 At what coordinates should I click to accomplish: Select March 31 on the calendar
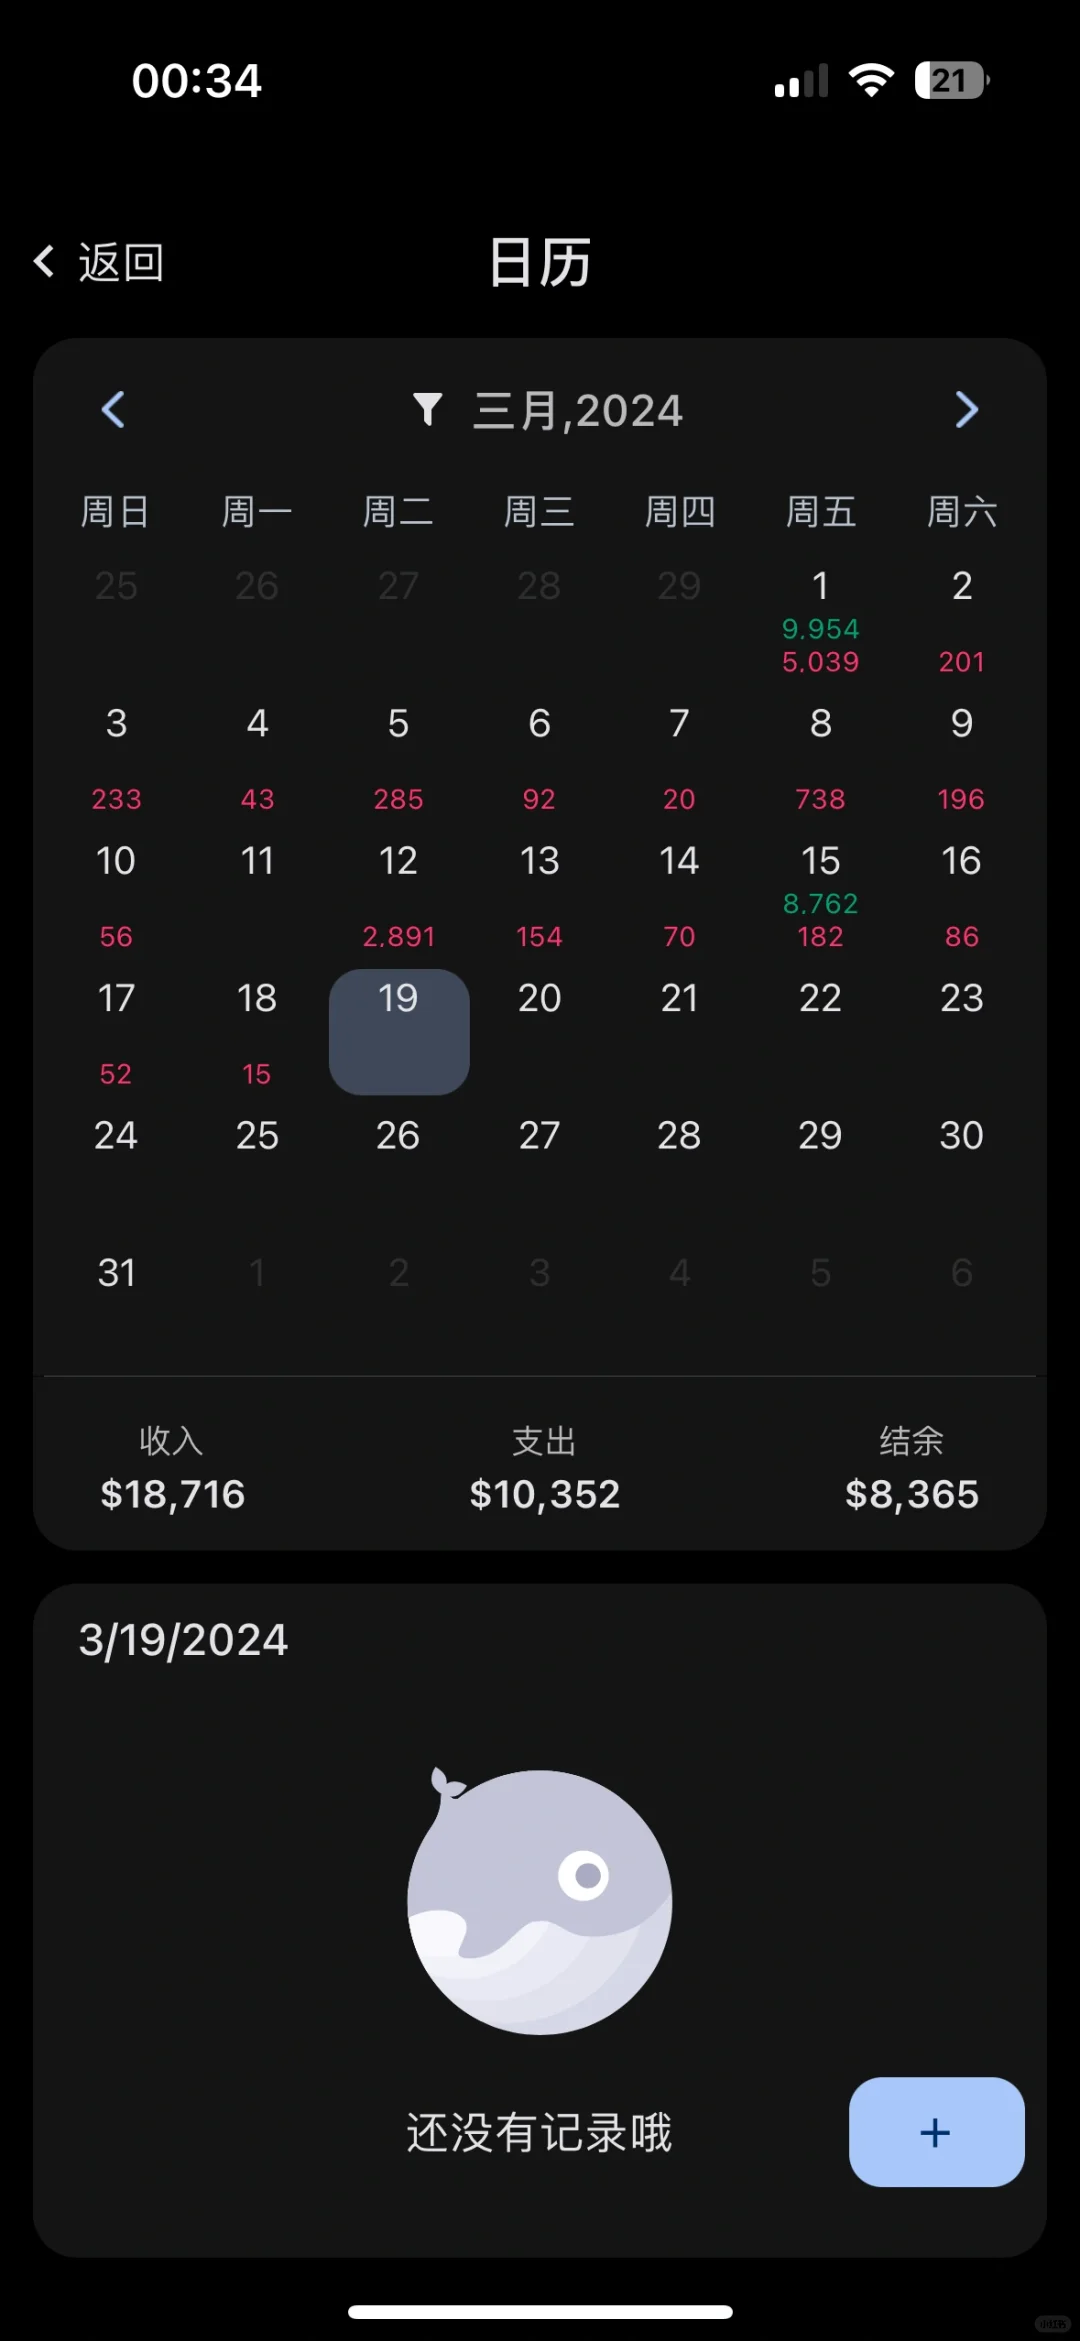[116, 1272]
